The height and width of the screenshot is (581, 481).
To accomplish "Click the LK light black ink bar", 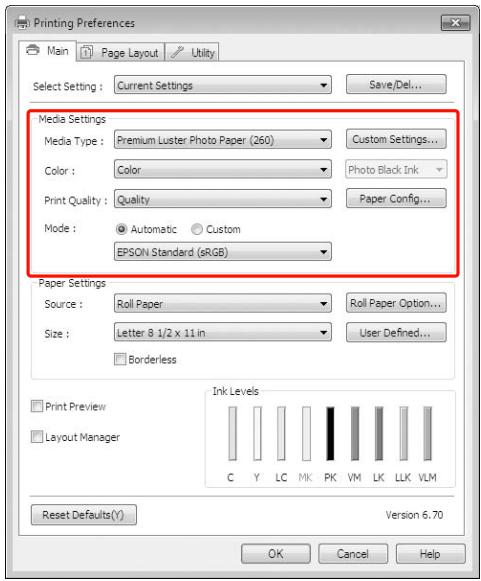I will pyautogui.click(x=379, y=433).
